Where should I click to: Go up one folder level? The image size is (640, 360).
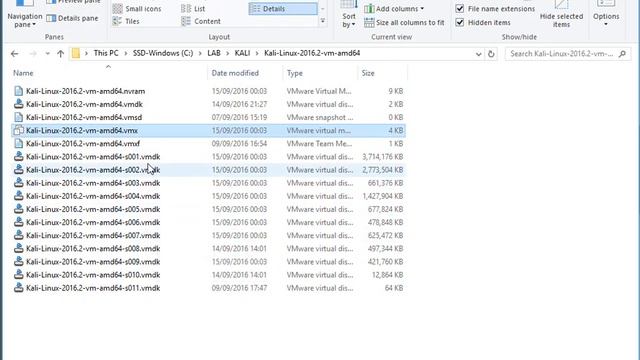60,53
